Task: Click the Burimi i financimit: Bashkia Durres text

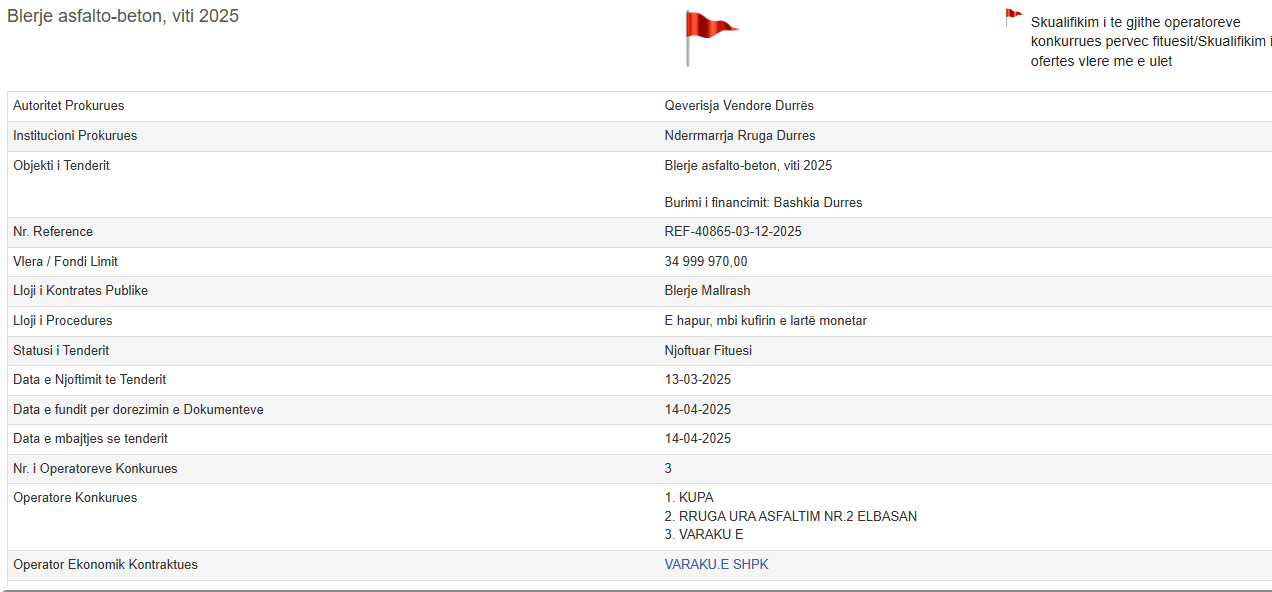Action: [x=763, y=203]
